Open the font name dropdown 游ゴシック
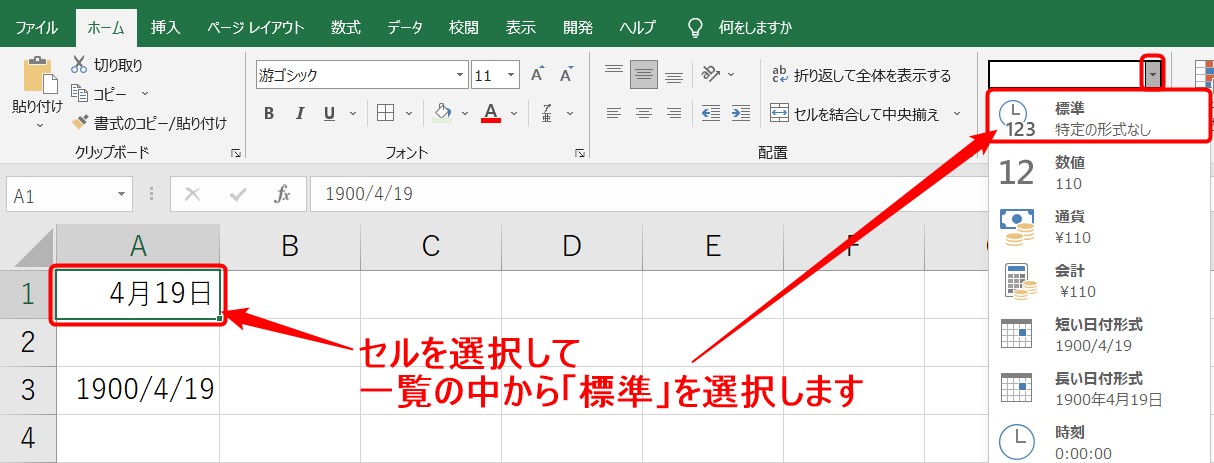 click(461, 75)
